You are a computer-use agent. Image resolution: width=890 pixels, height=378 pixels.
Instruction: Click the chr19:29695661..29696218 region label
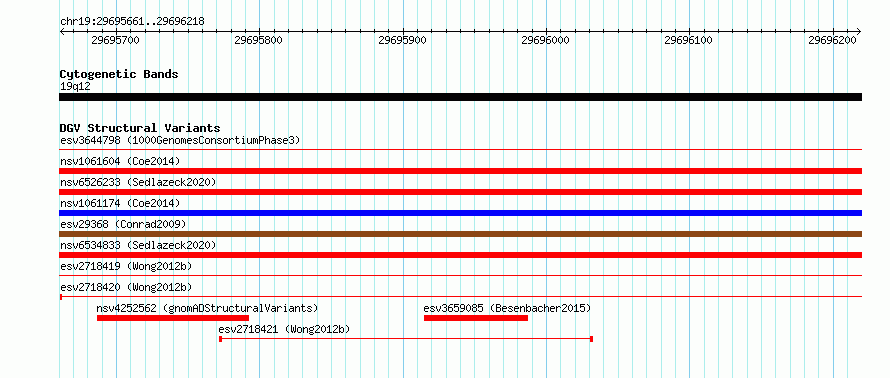click(132, 22)
